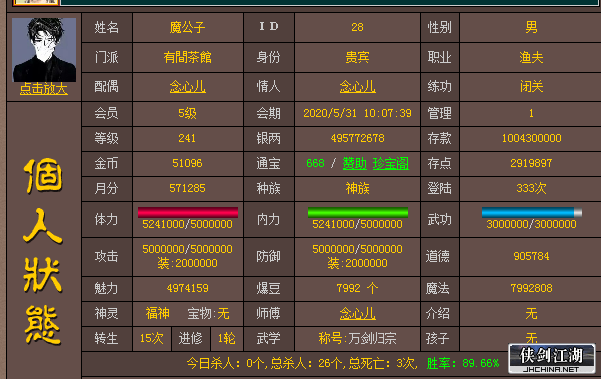Open master 念心儿 link in 师傅 row
Screen dimensions: 601x379
pos(357,313)
